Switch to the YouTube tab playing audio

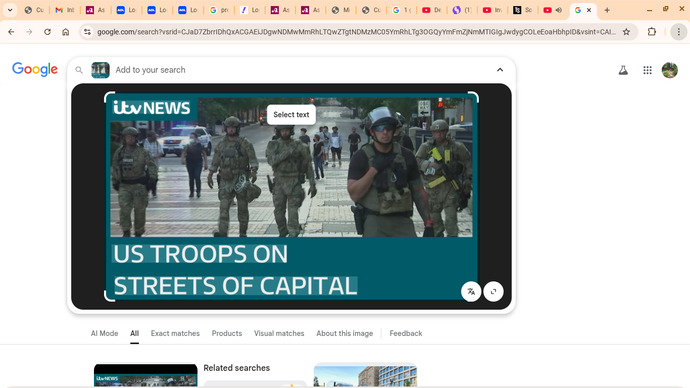click(553, 10)
